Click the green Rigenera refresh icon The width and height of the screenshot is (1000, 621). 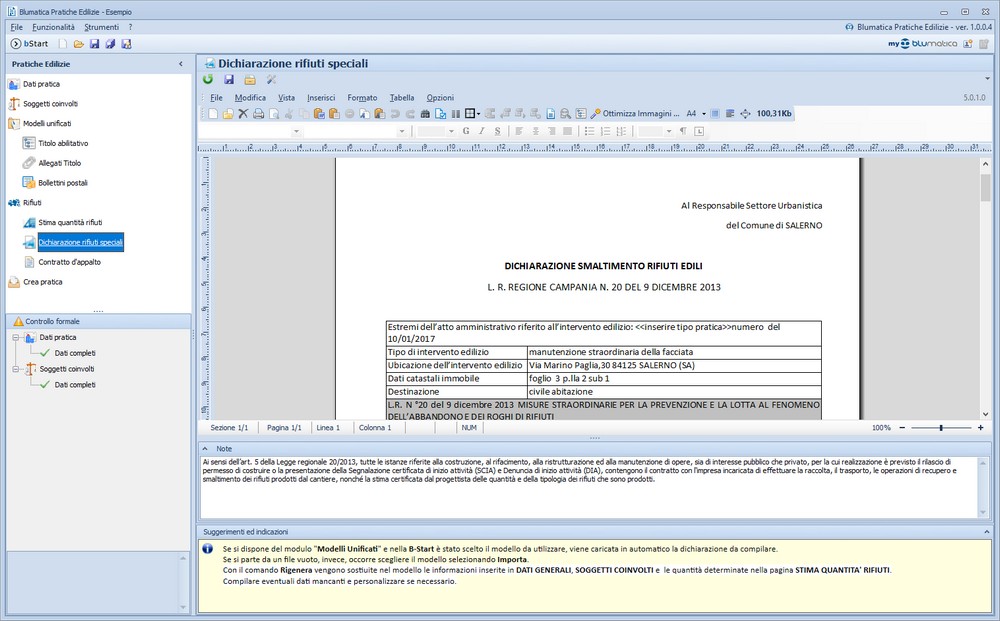(208, 80)
